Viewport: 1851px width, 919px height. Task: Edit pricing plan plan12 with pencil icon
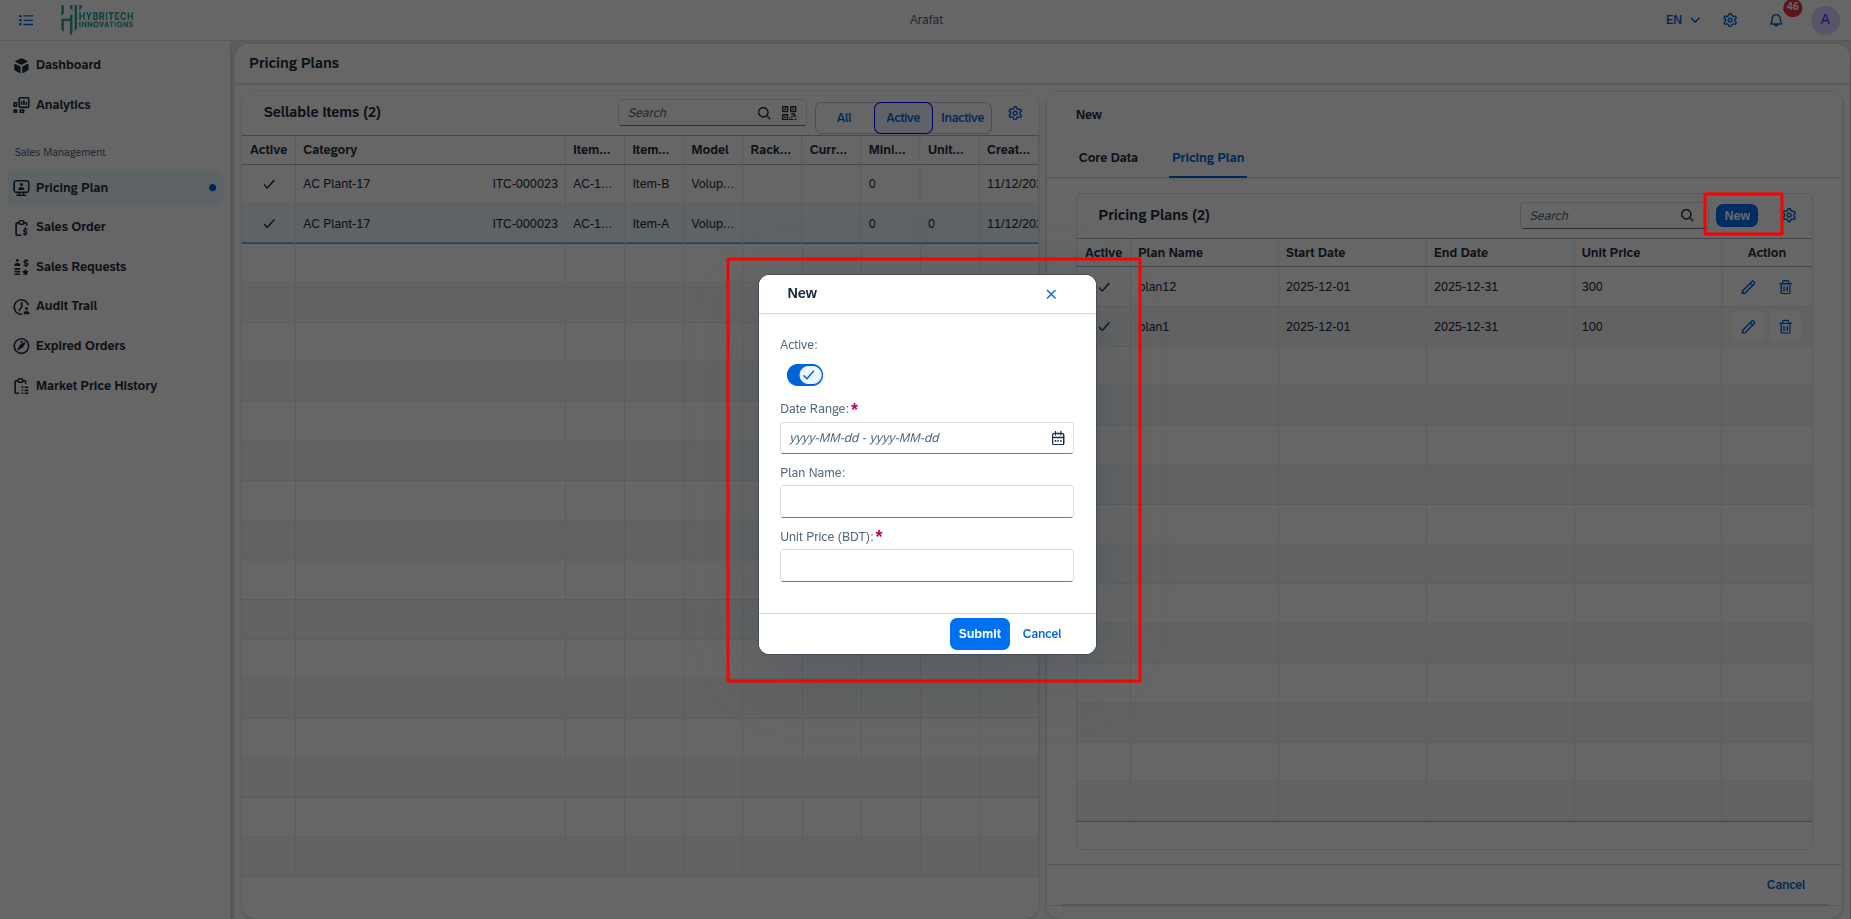(x=1748, y=287)
